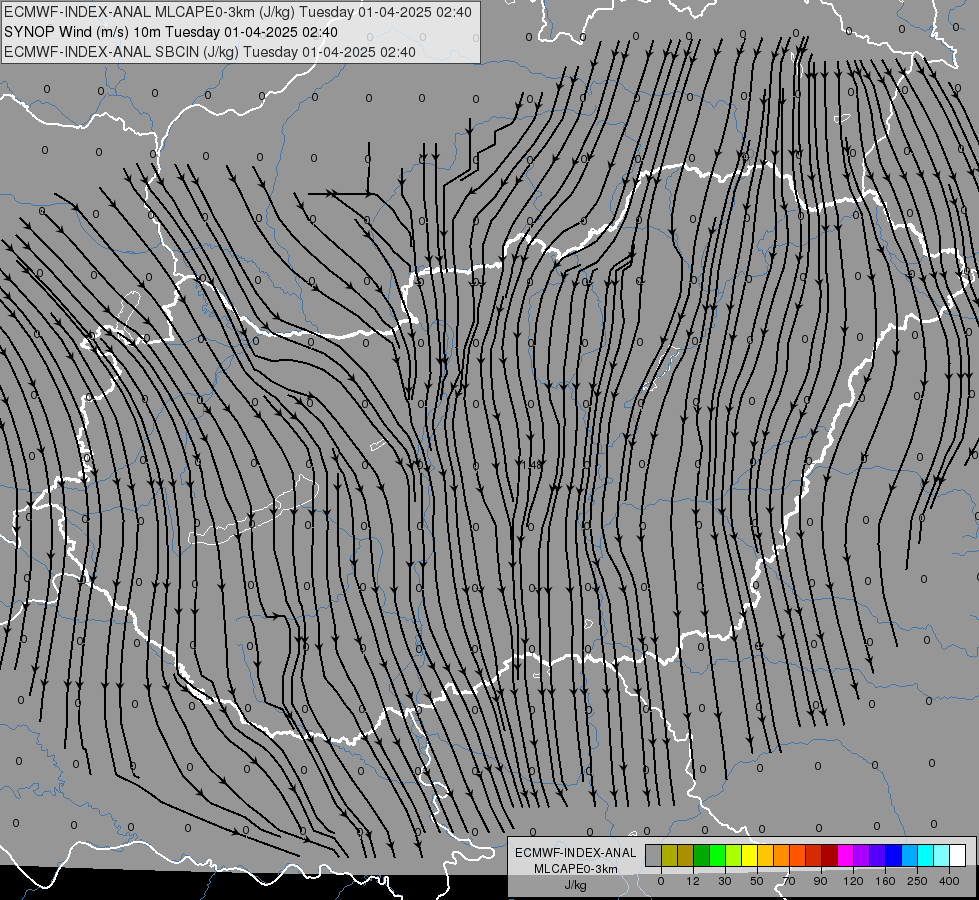The image size is (979, 900).
Task: Click the 90 tick label on color scale
Action: click(820, 881)
